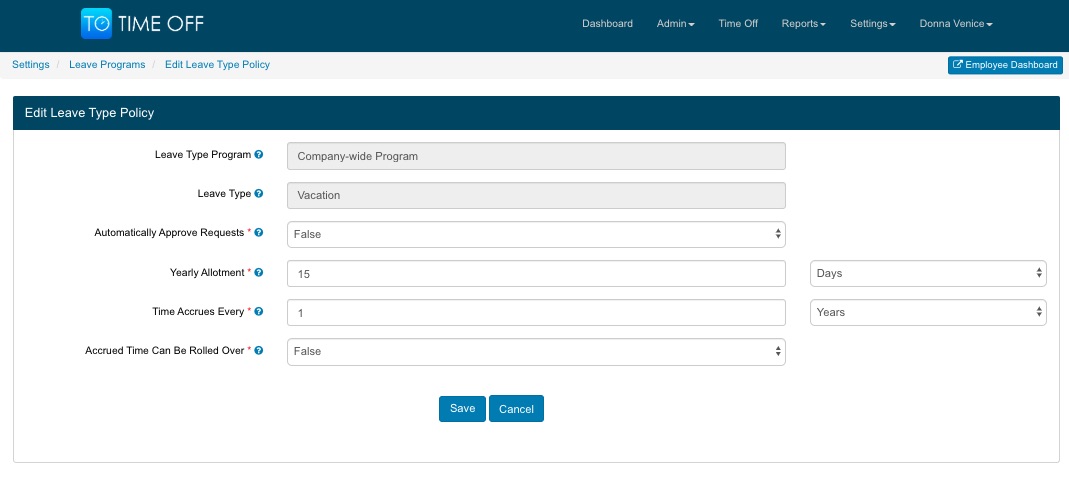Expand the Settings navigation menu
The image size is (1069, 477).
[872, 24]
